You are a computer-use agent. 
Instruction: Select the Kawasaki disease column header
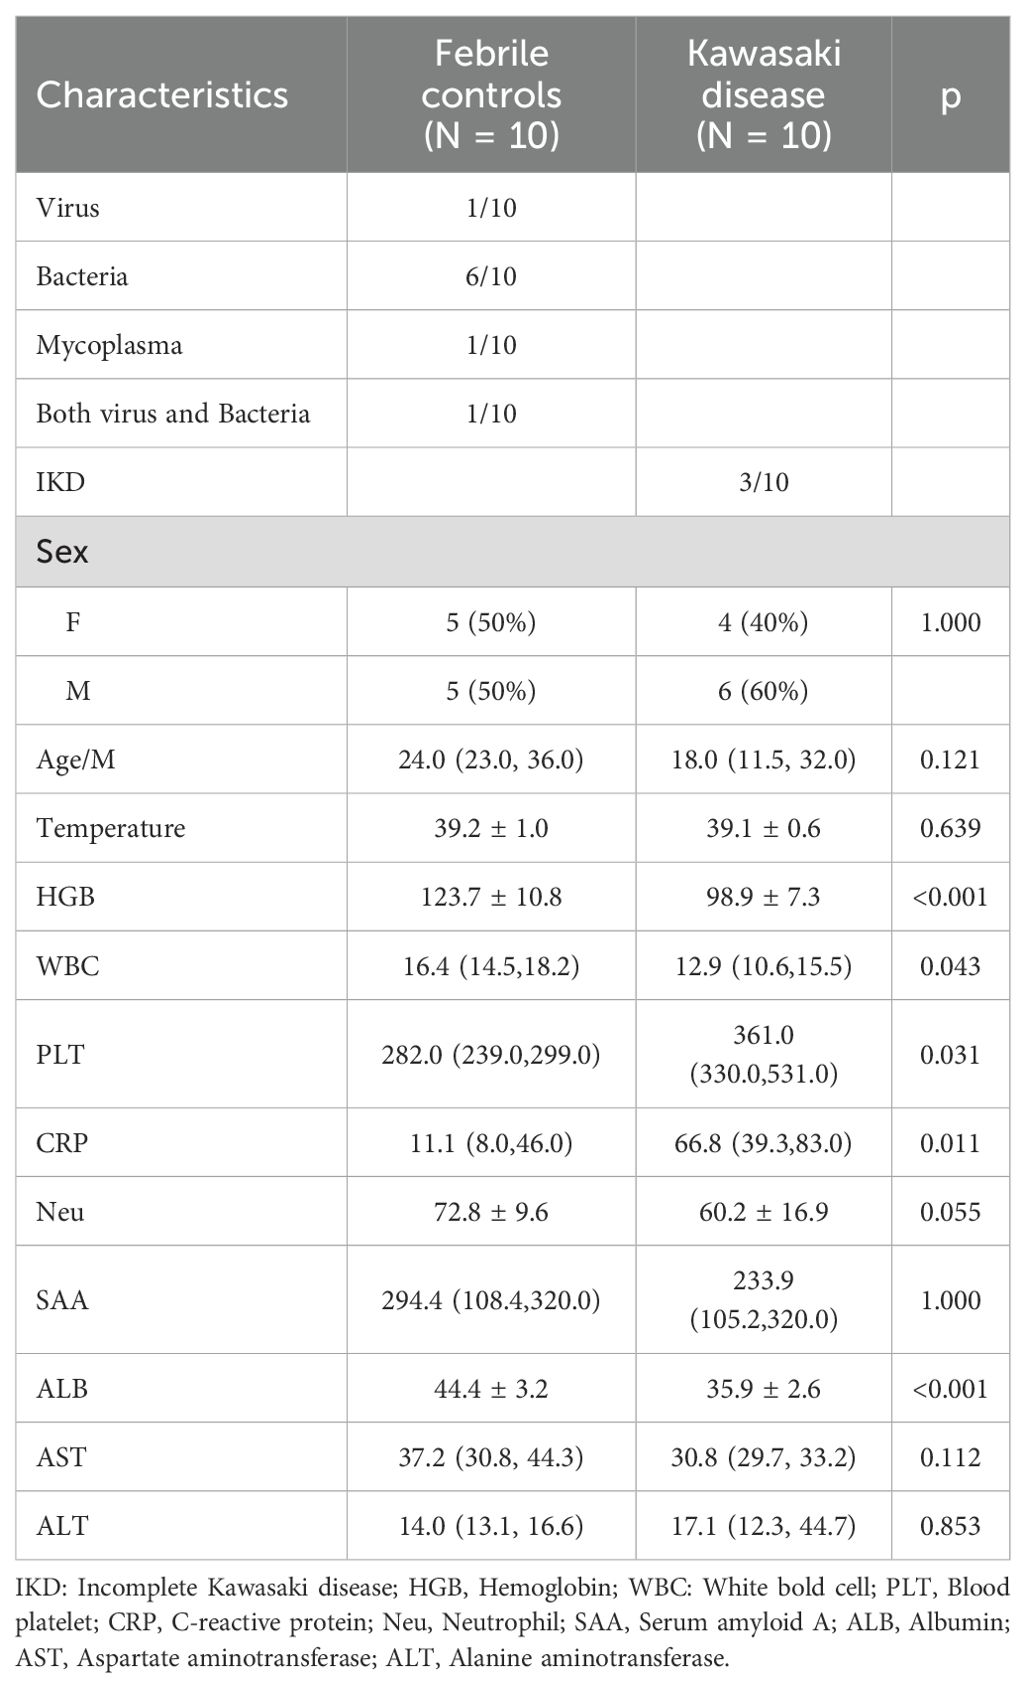(x=764, y=95)
